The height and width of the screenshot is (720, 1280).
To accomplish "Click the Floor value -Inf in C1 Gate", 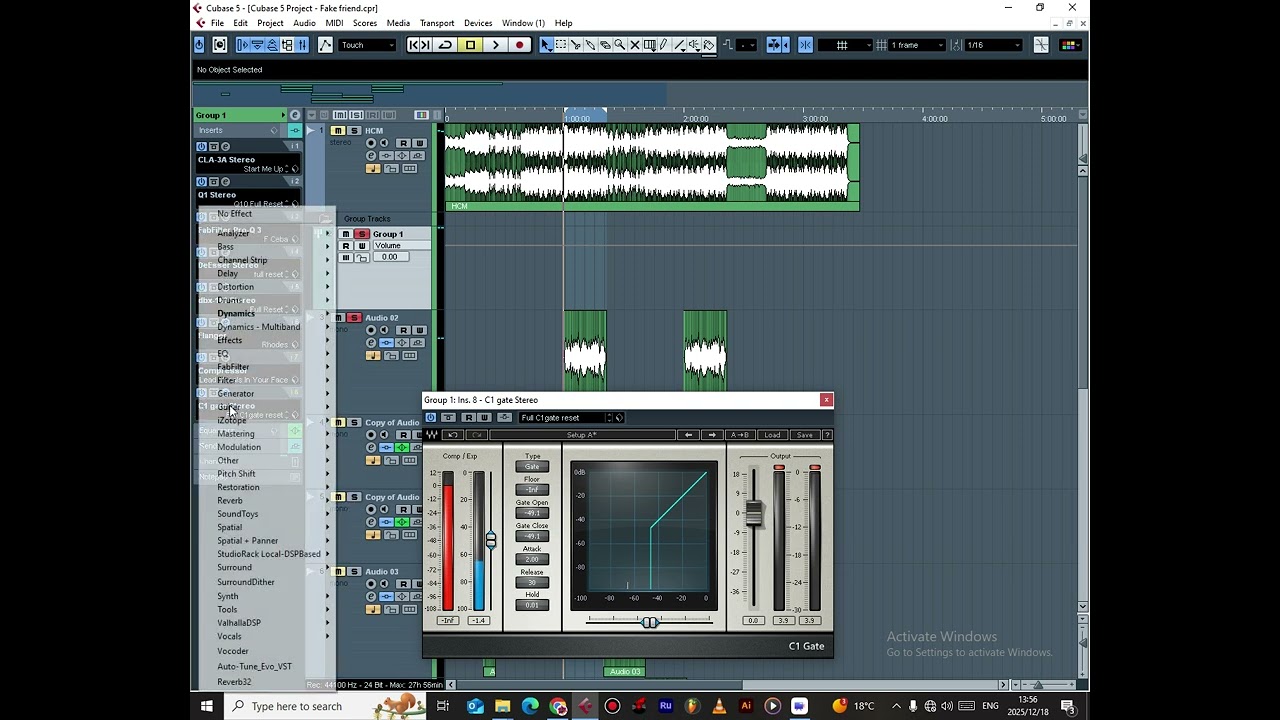I will click(x=532, y=490).
